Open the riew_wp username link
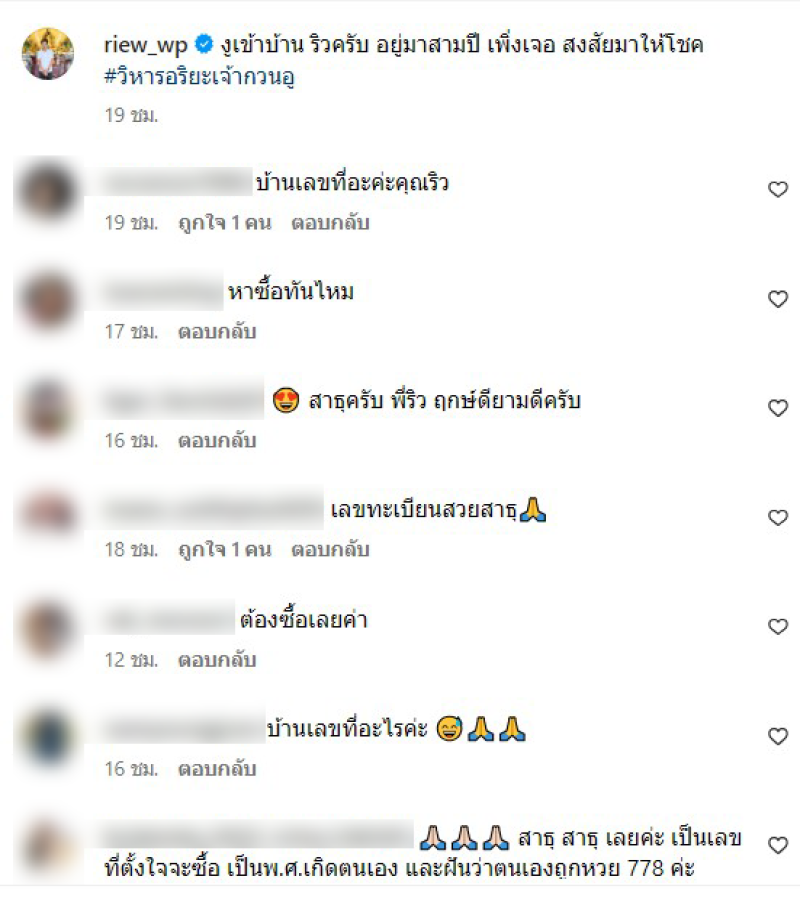This screenshot has height=905, width=800. point(145,45)
